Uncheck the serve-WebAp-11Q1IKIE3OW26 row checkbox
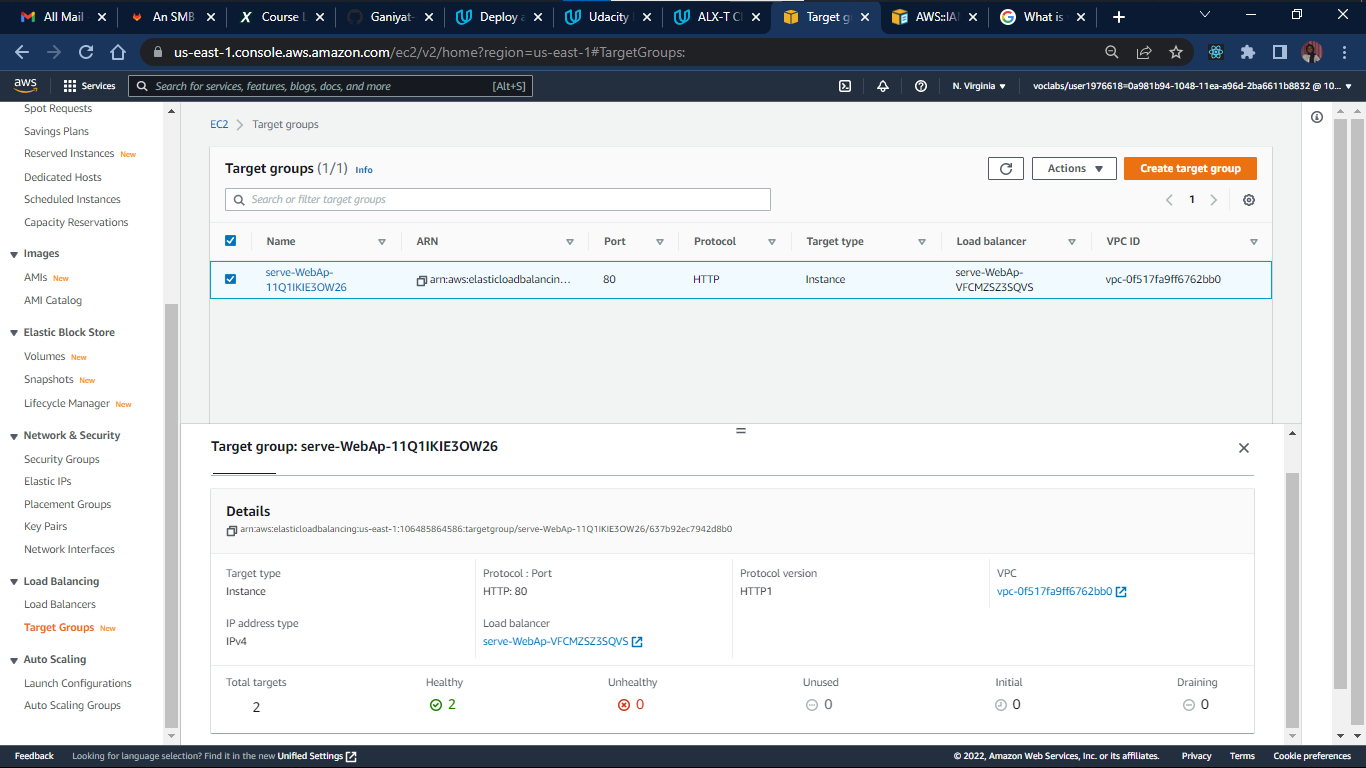This screenshot has width=1366, height=768. pos(231,279)
